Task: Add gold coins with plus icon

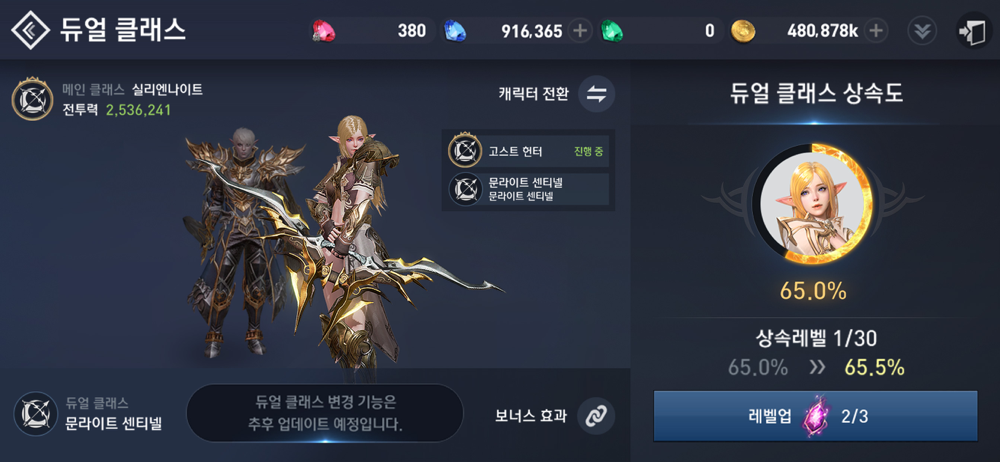Action: (876, 31)
